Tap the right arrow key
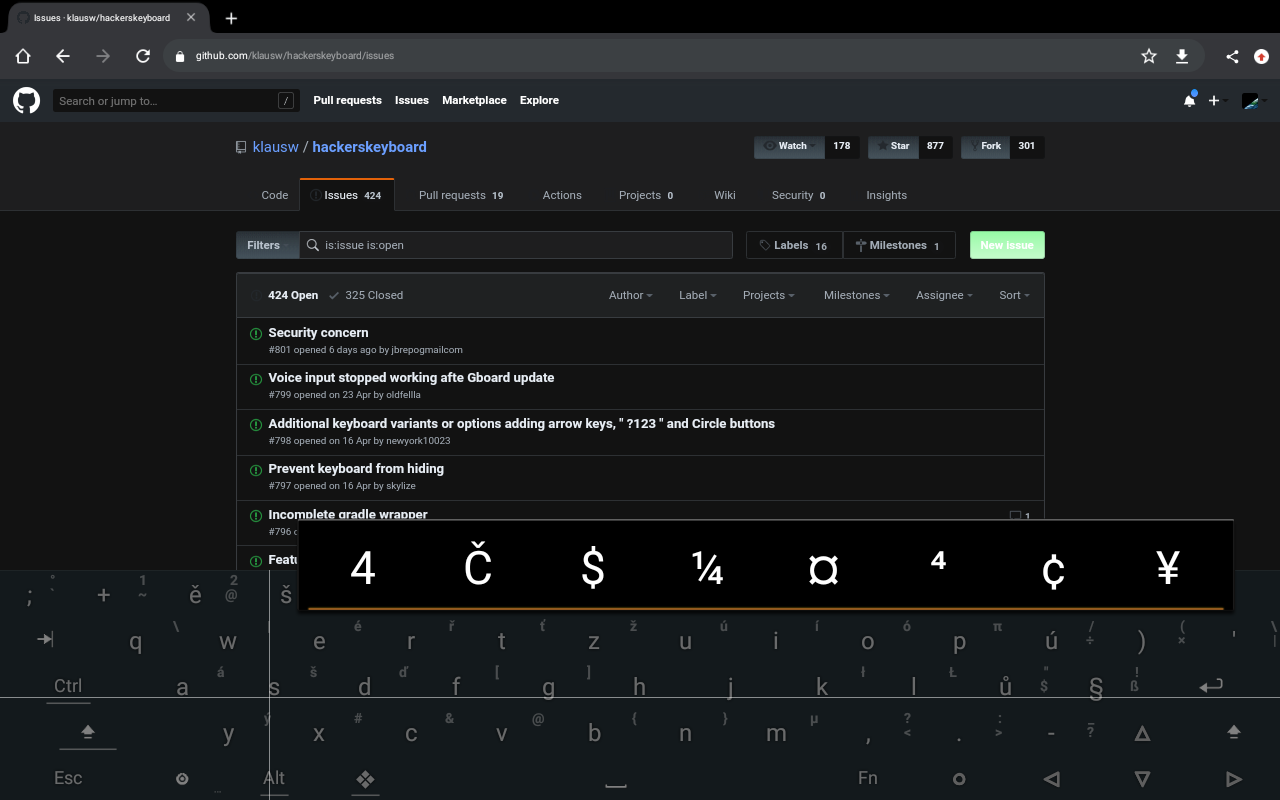Viewport: 1280px width, 800px height. (1234, 779)
